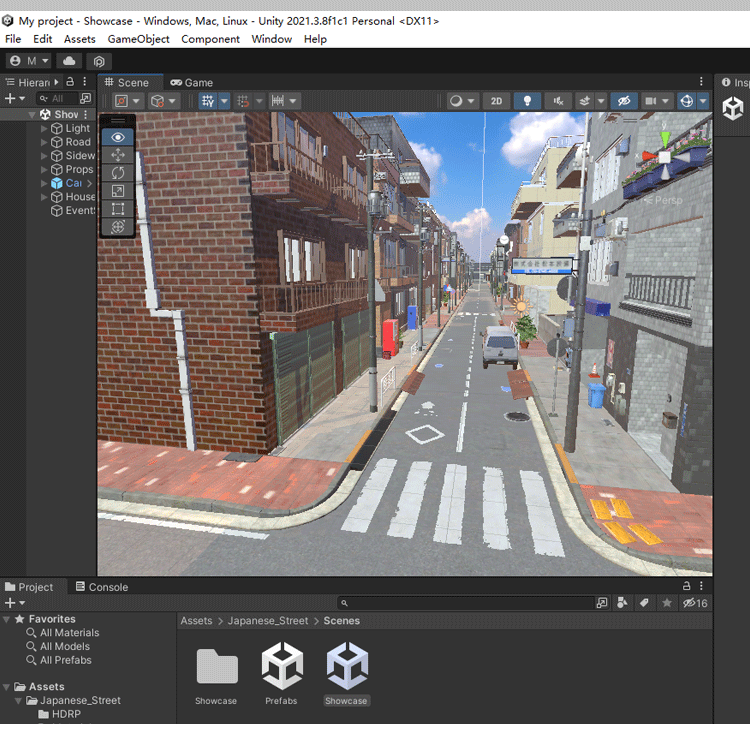
Task: Click the Scene orientation gizmo center cube
Action: 663,156
